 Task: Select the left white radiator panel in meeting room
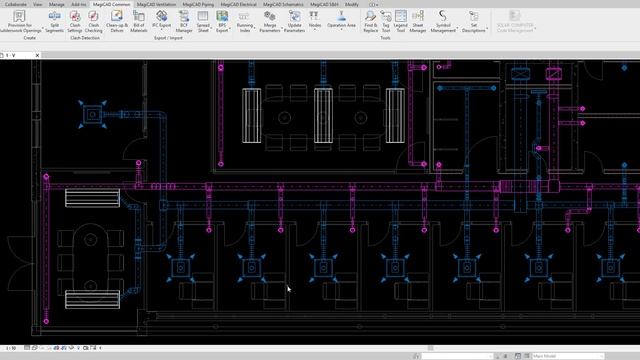coord(252,116)
